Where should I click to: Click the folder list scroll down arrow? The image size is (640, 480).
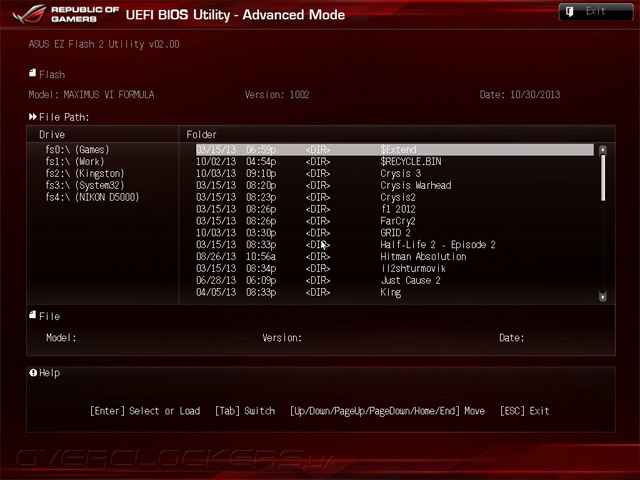(602, 296)
